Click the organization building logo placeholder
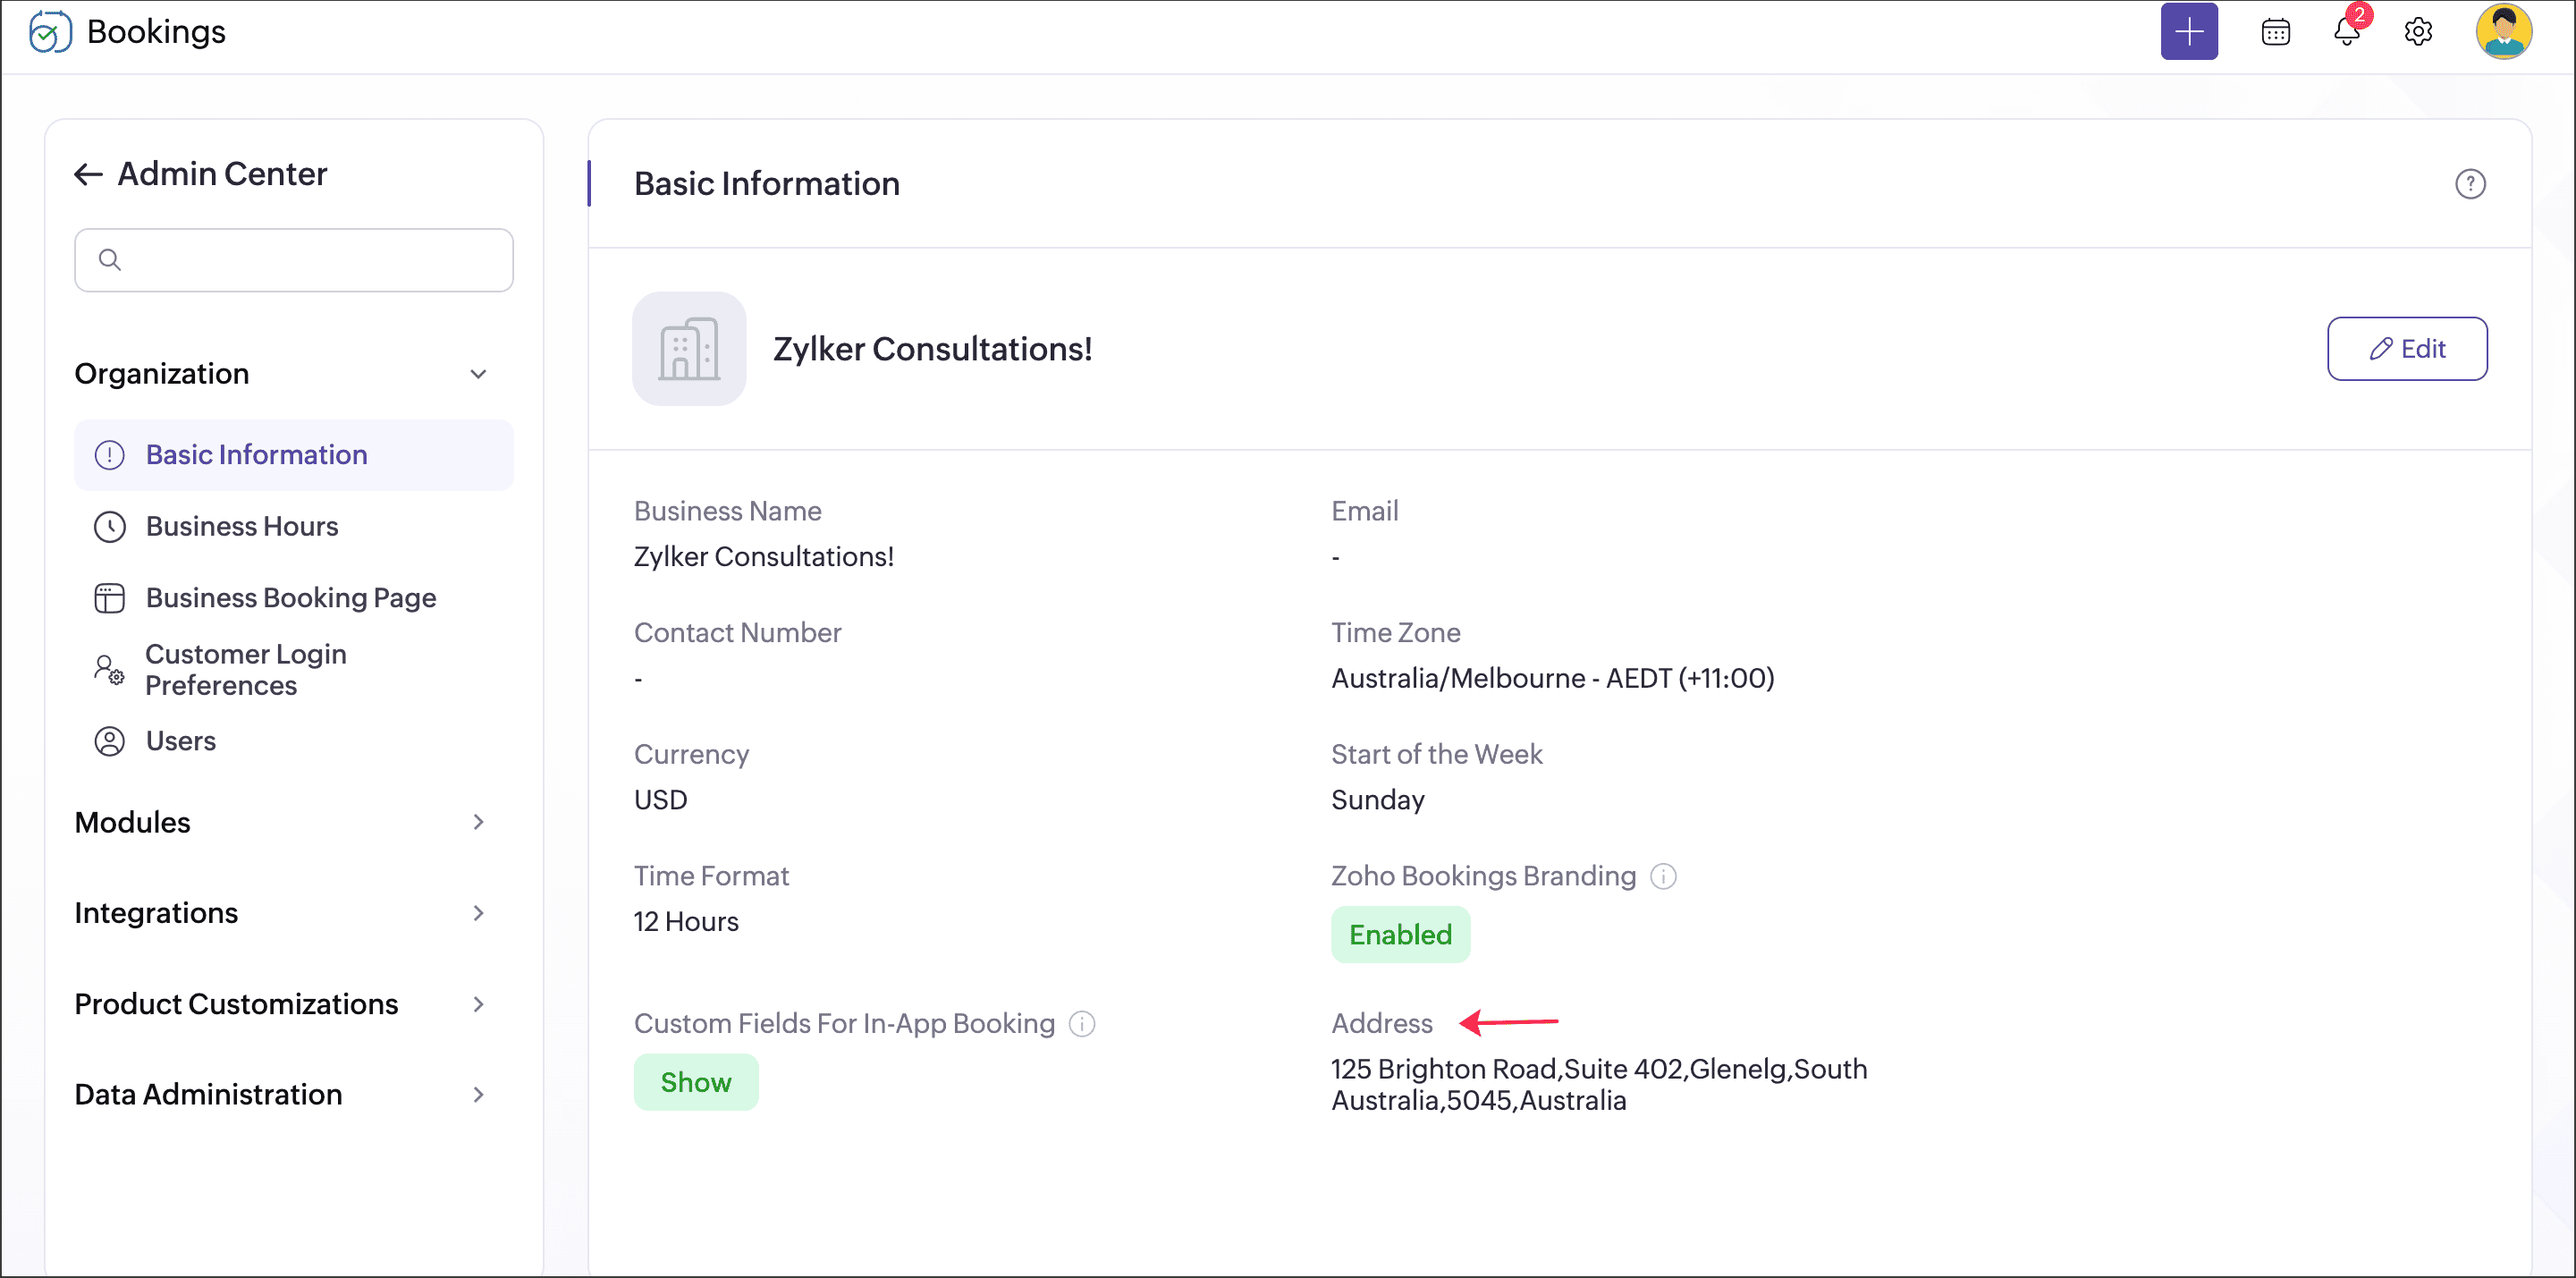 689,349
